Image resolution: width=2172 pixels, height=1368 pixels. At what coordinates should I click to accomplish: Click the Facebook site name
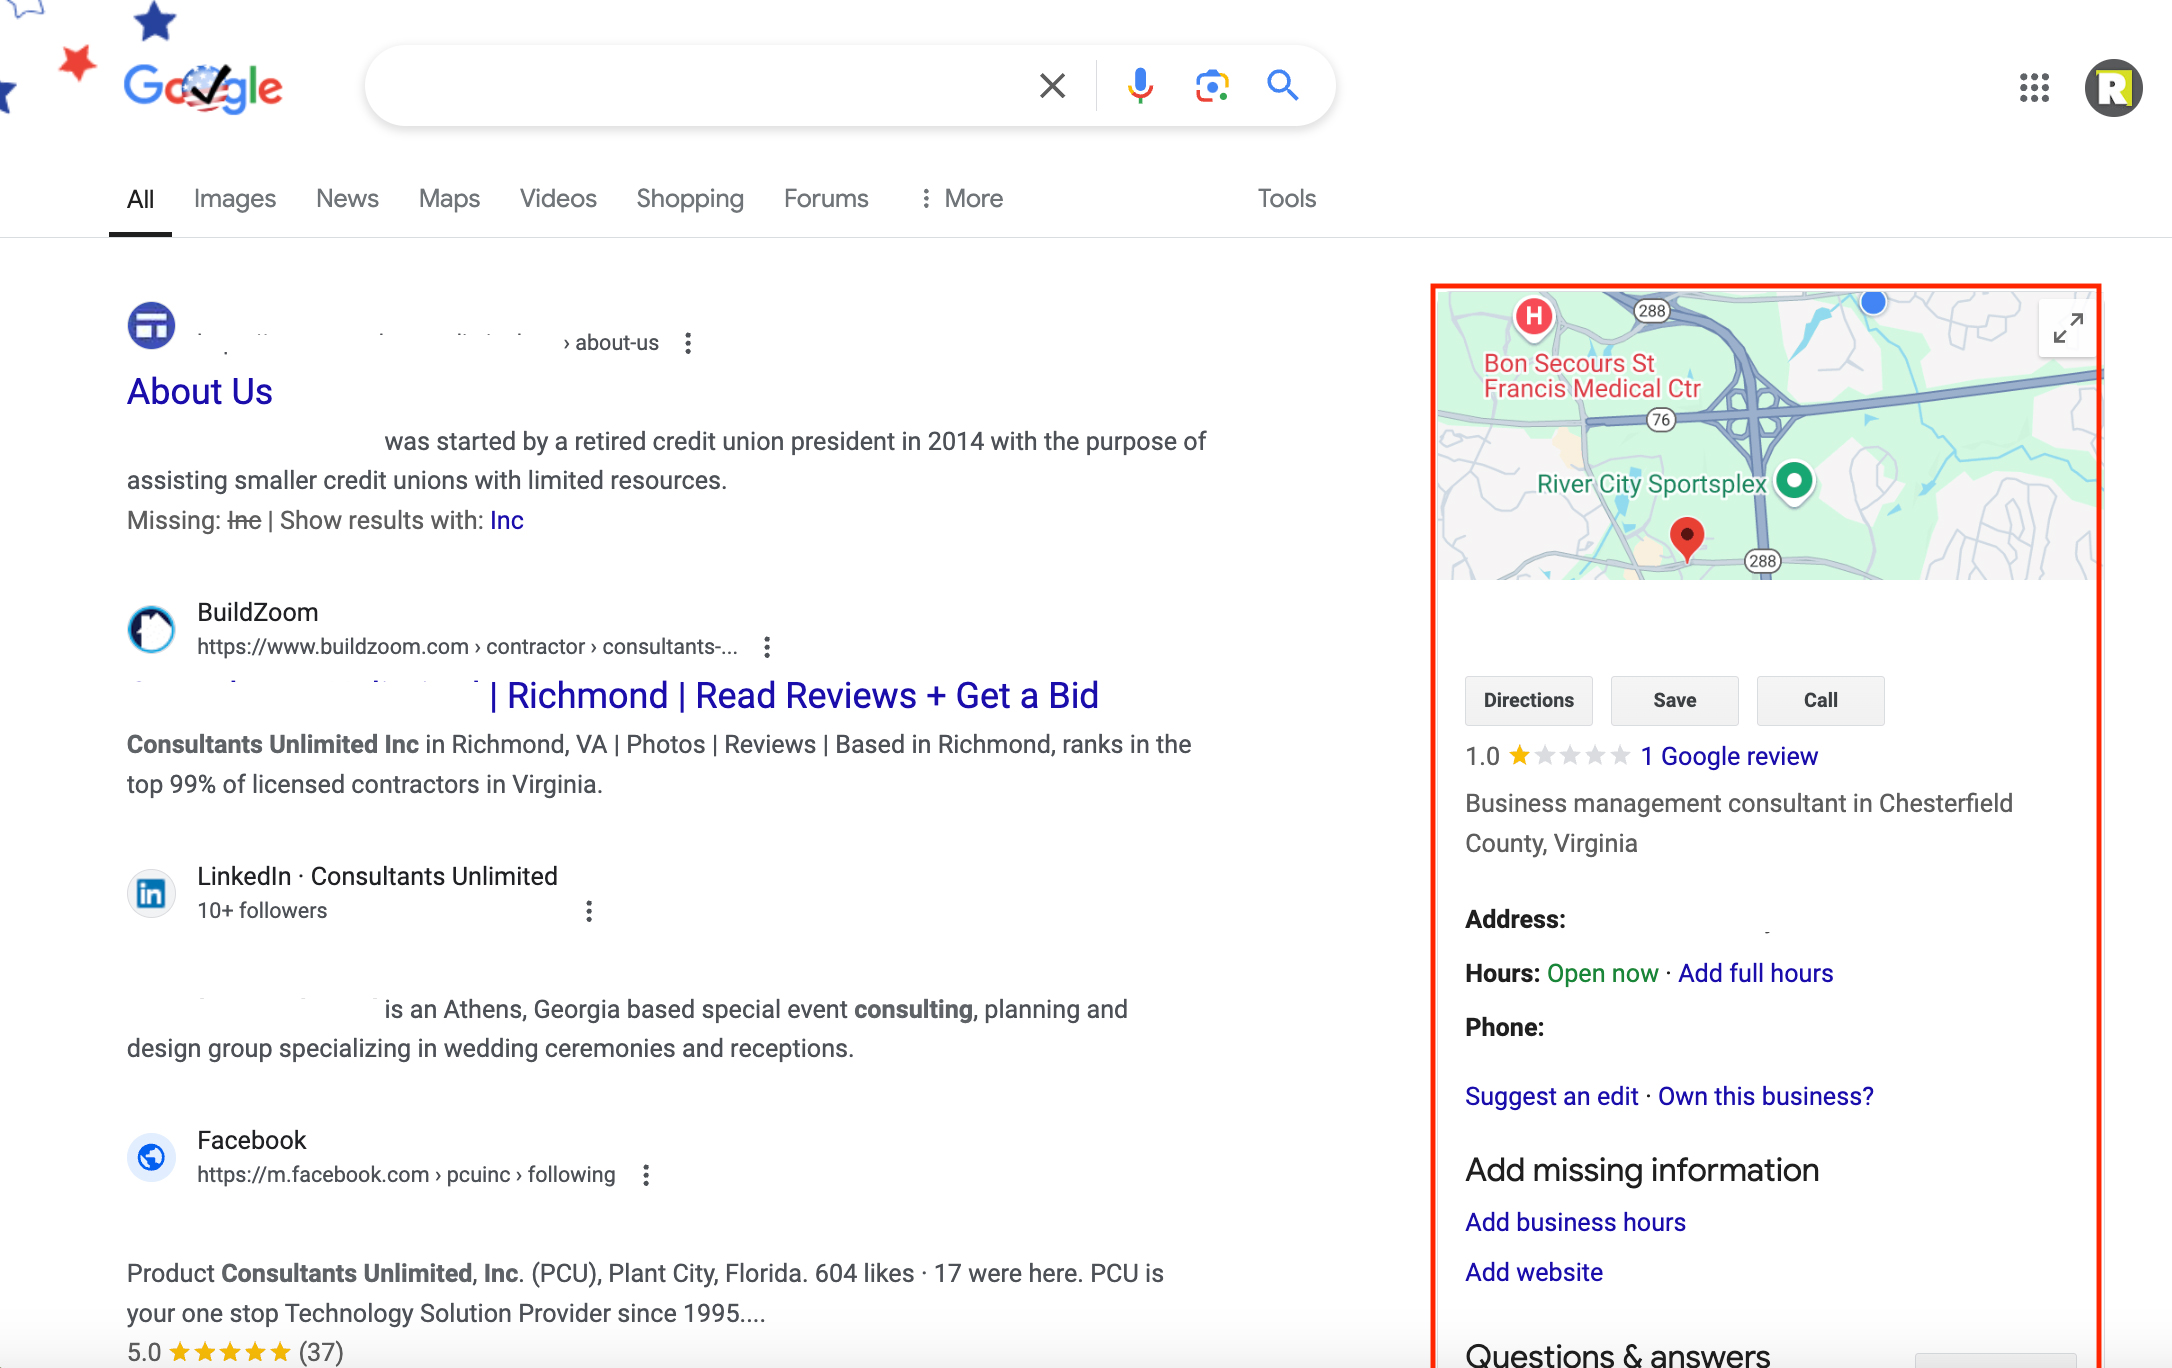point(252,1141)
